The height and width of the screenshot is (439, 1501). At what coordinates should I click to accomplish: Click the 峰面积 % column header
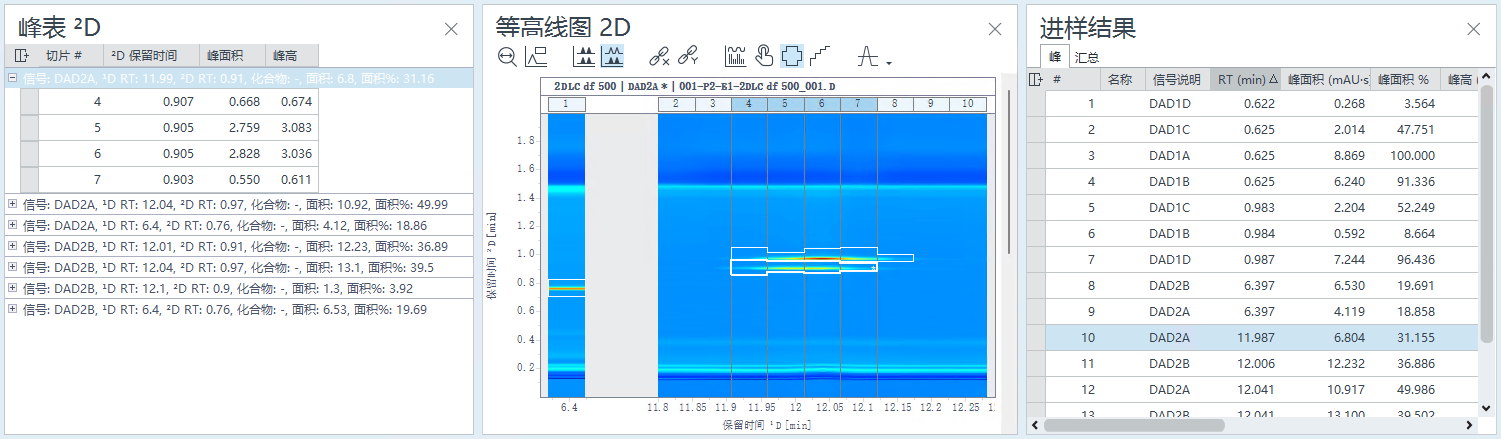1405,79
